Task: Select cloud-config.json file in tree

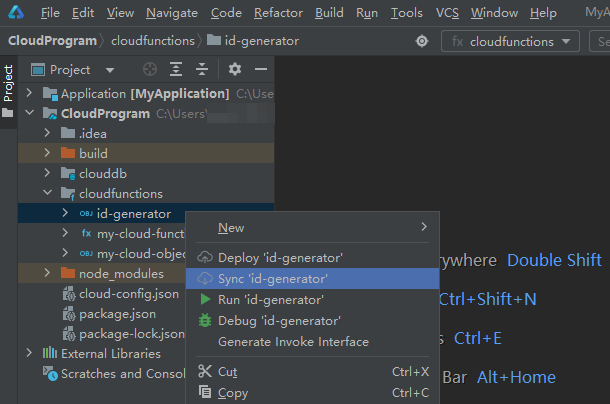Action: pyautogui.click(x=128, y=294)
